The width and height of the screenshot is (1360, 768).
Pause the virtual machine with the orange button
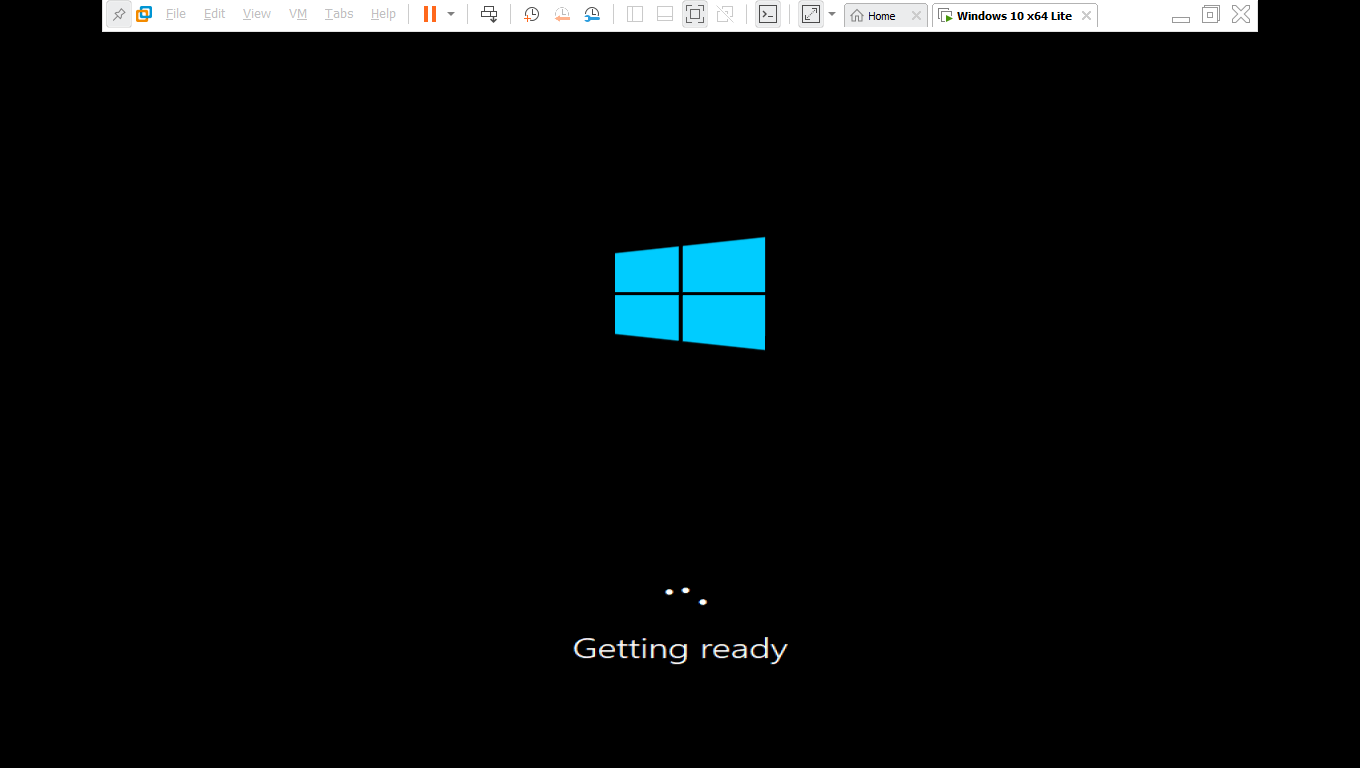[x=429, y=14]
